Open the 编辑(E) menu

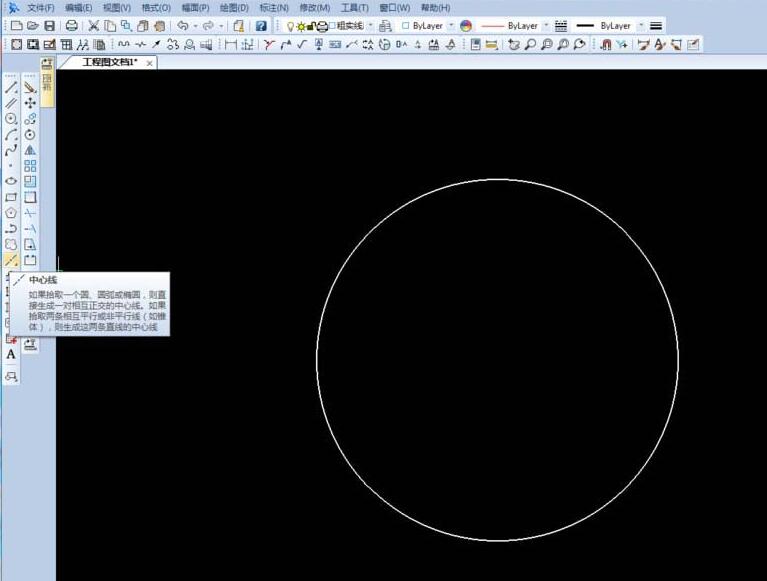tap(78, 8)
